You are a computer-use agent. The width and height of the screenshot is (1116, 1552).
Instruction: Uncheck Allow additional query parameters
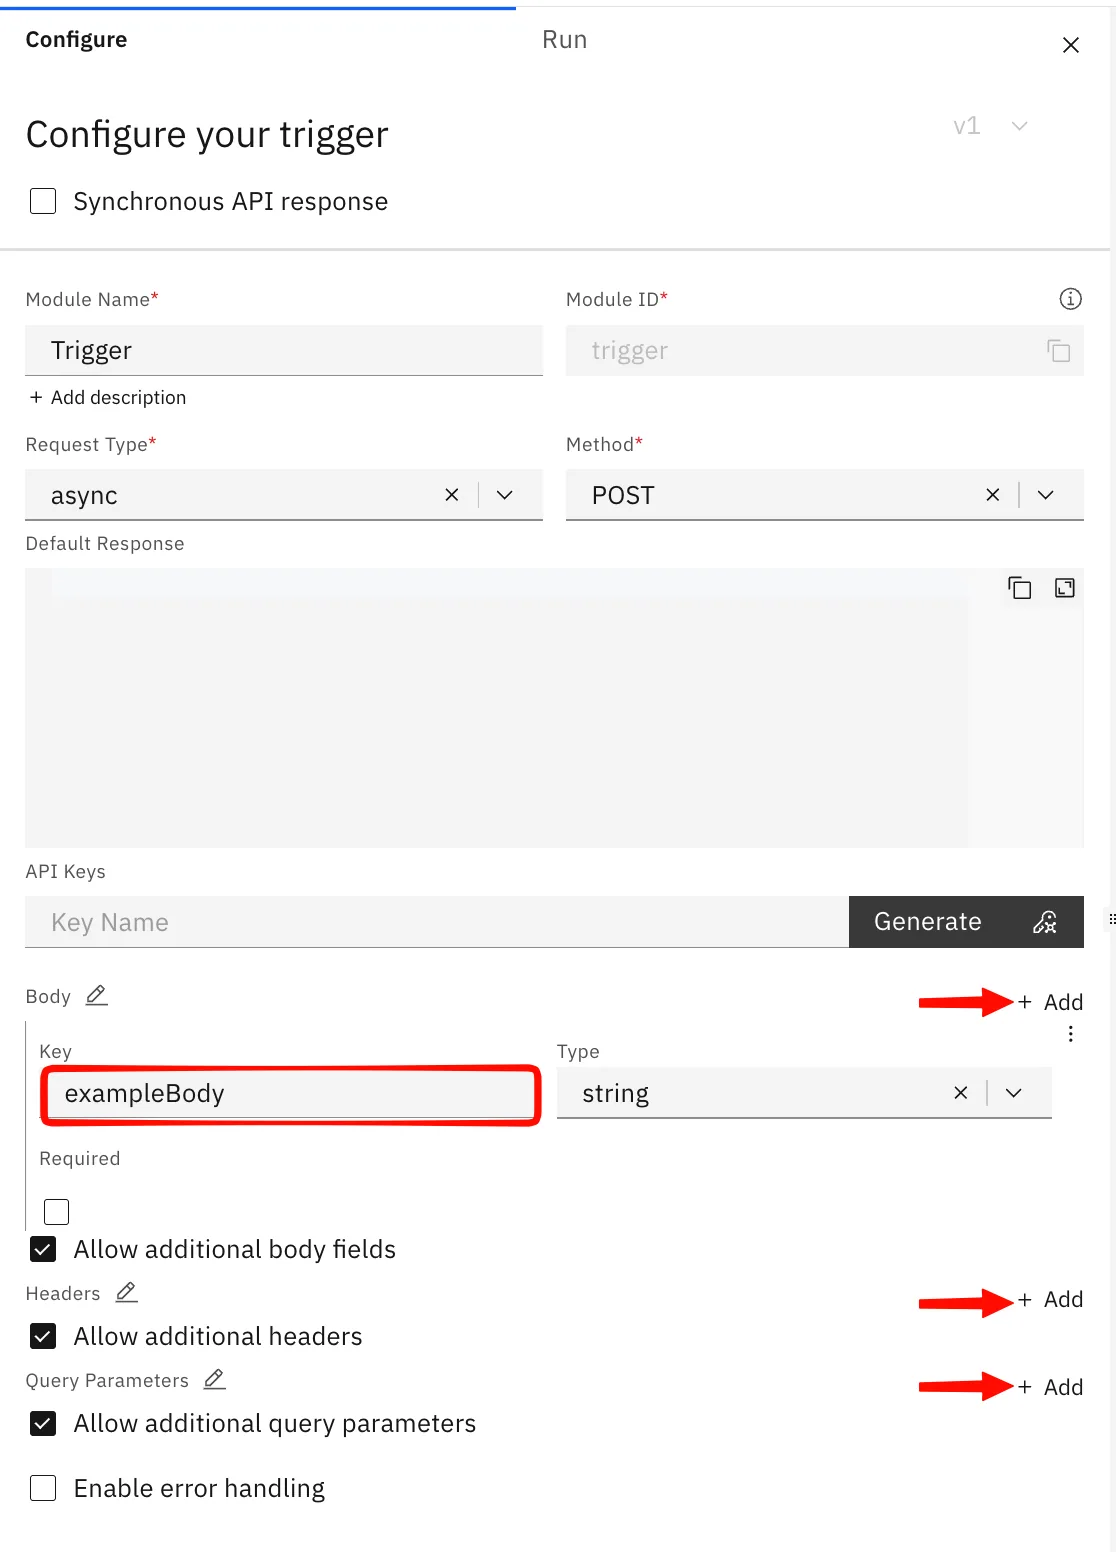click(x=43, y=1423)
